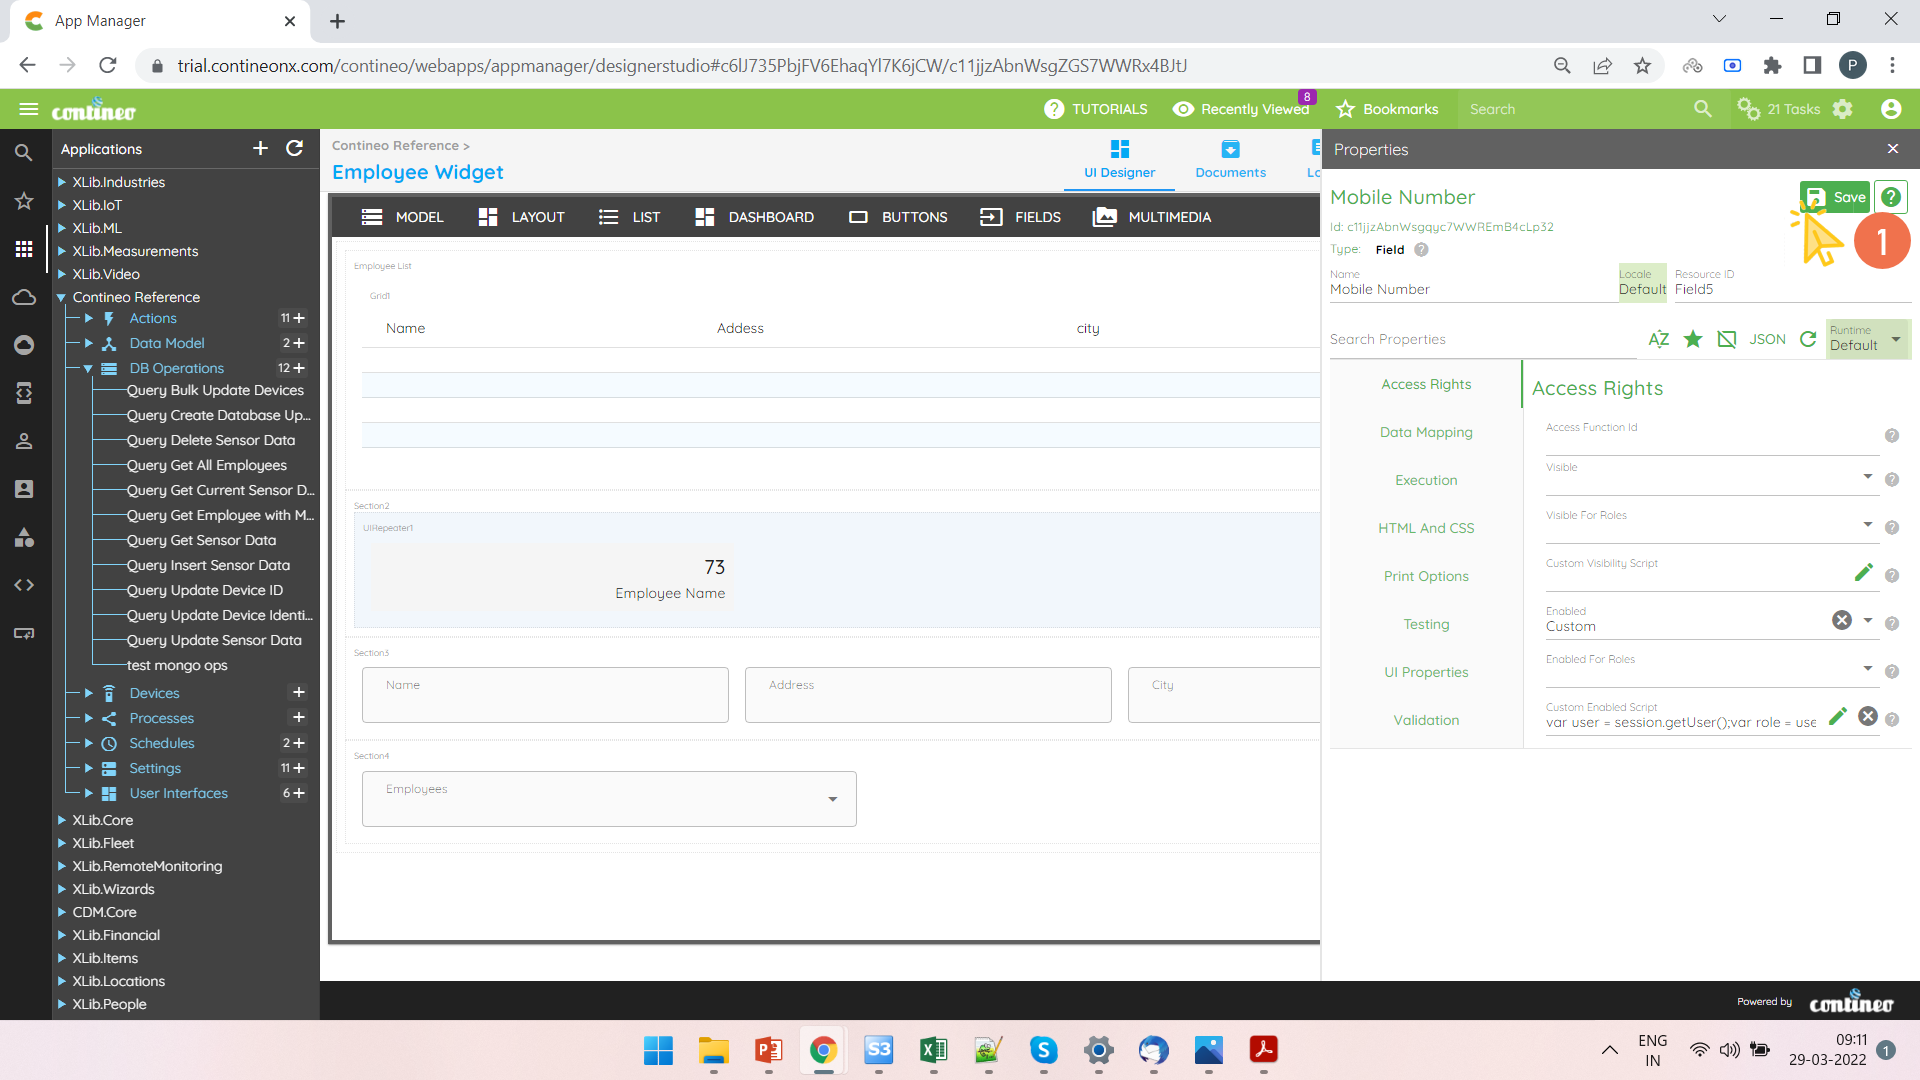Click the refresh icon next to JSON

point(1808,339)
